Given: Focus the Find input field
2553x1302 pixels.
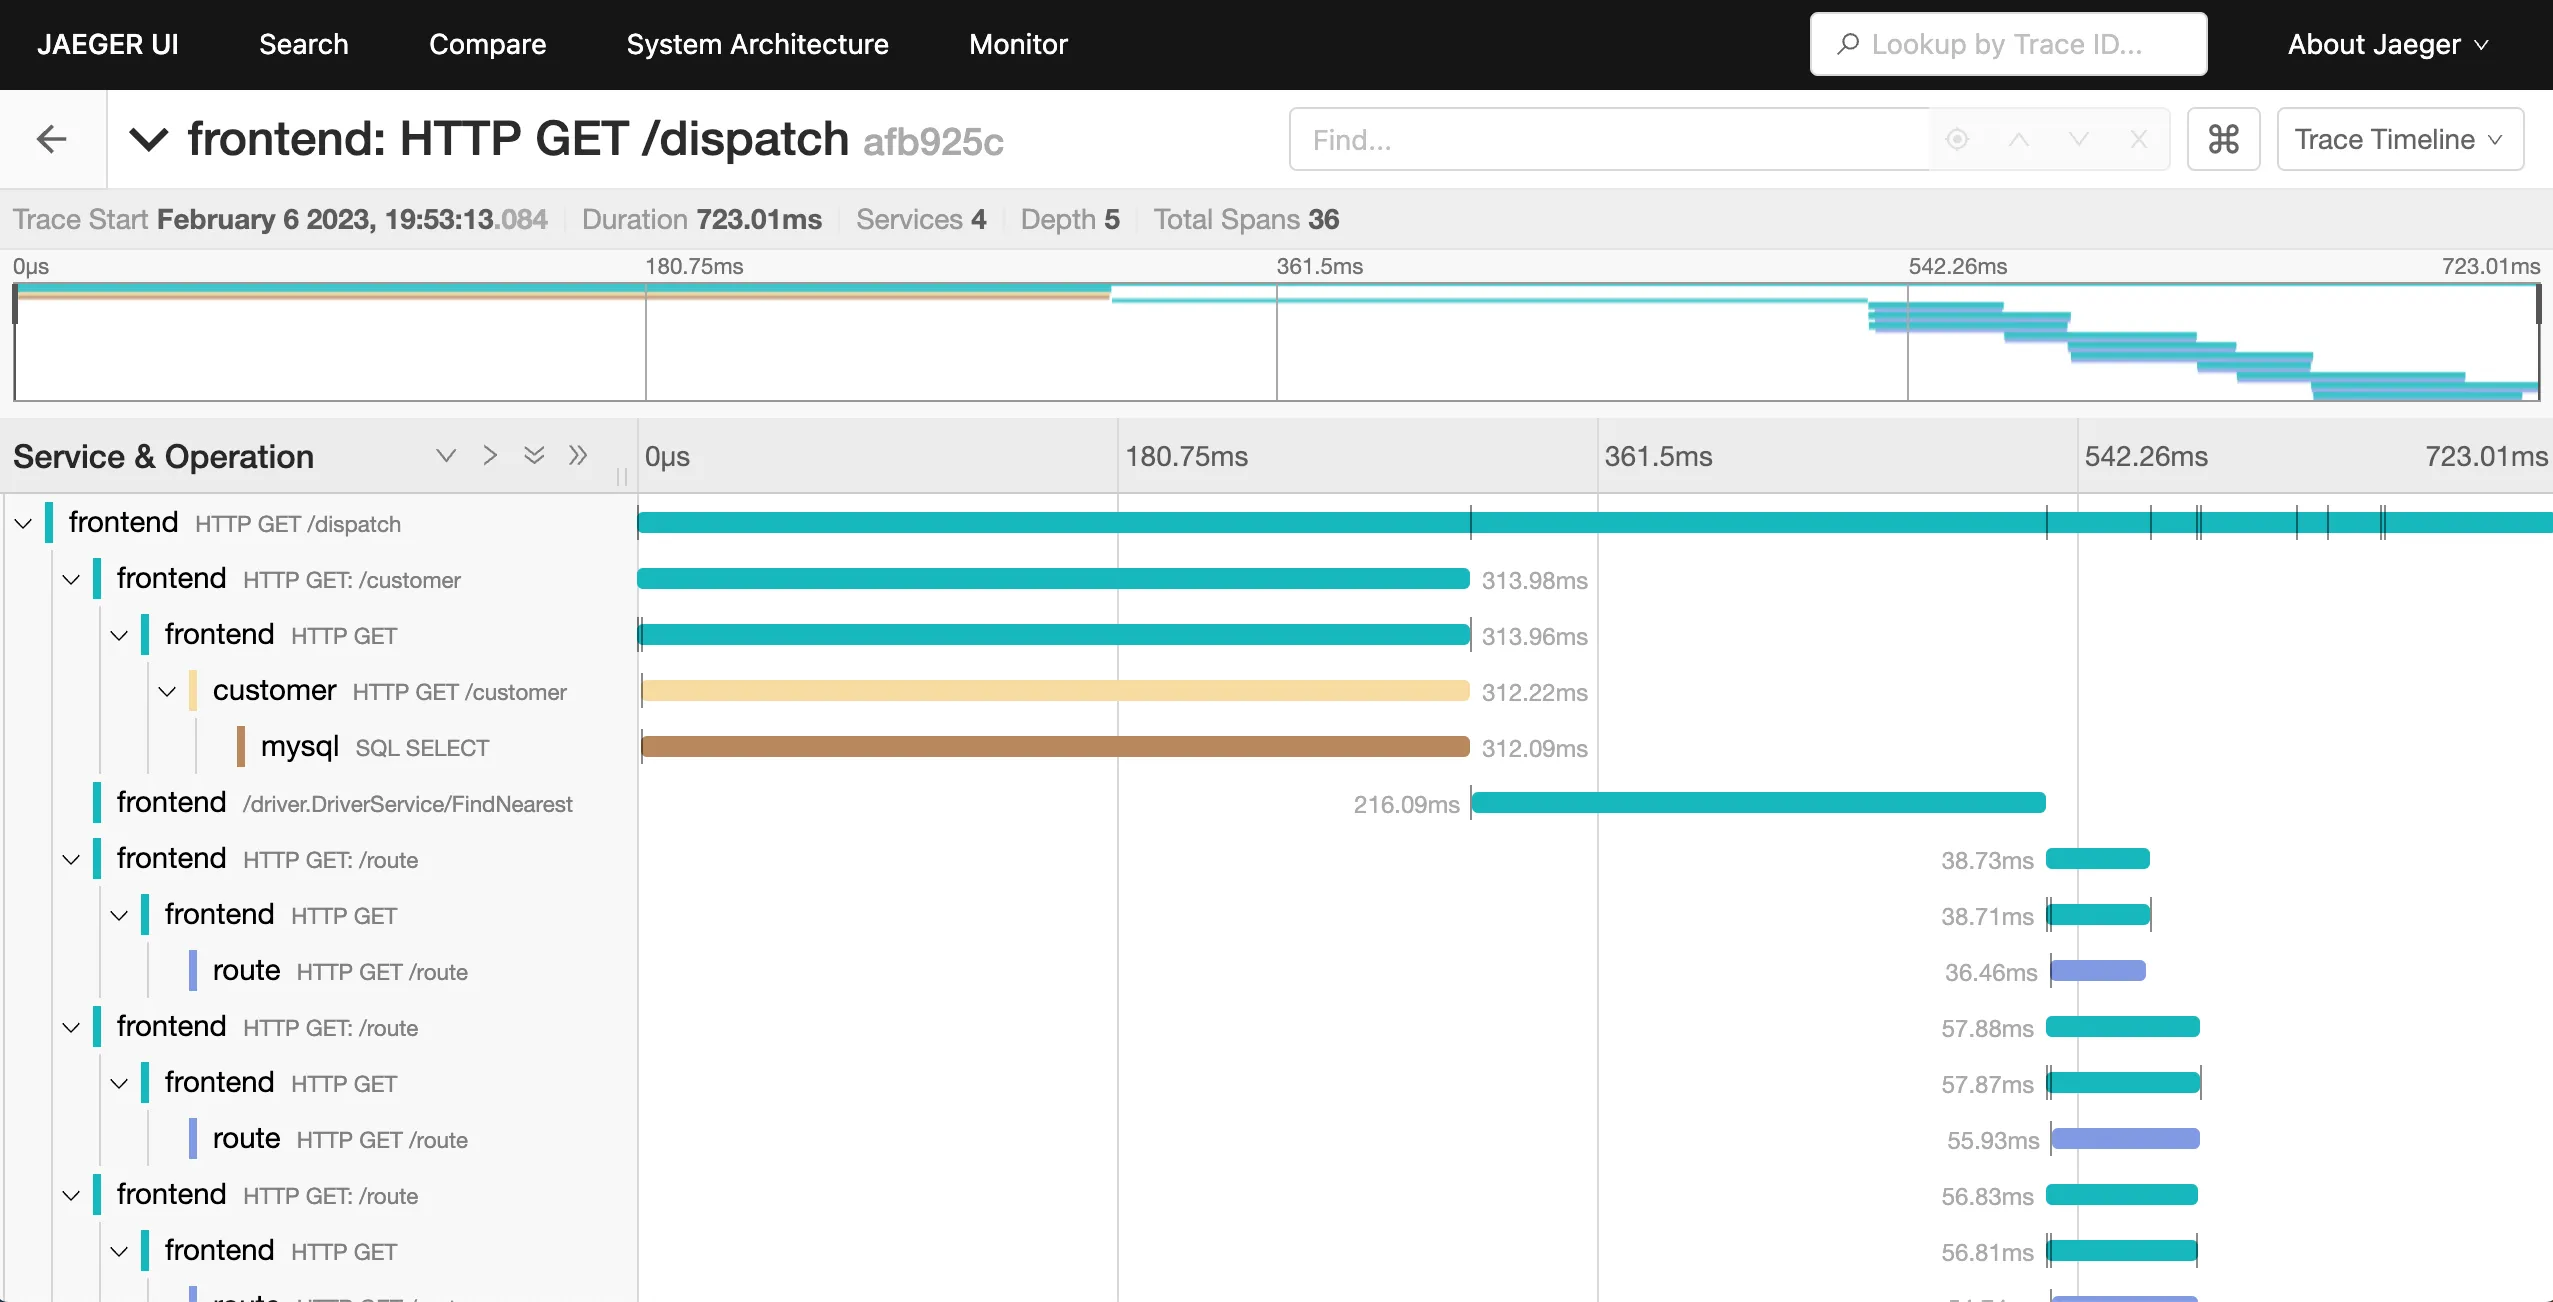Looking at the screenshot, I should tap(1610, 139).
